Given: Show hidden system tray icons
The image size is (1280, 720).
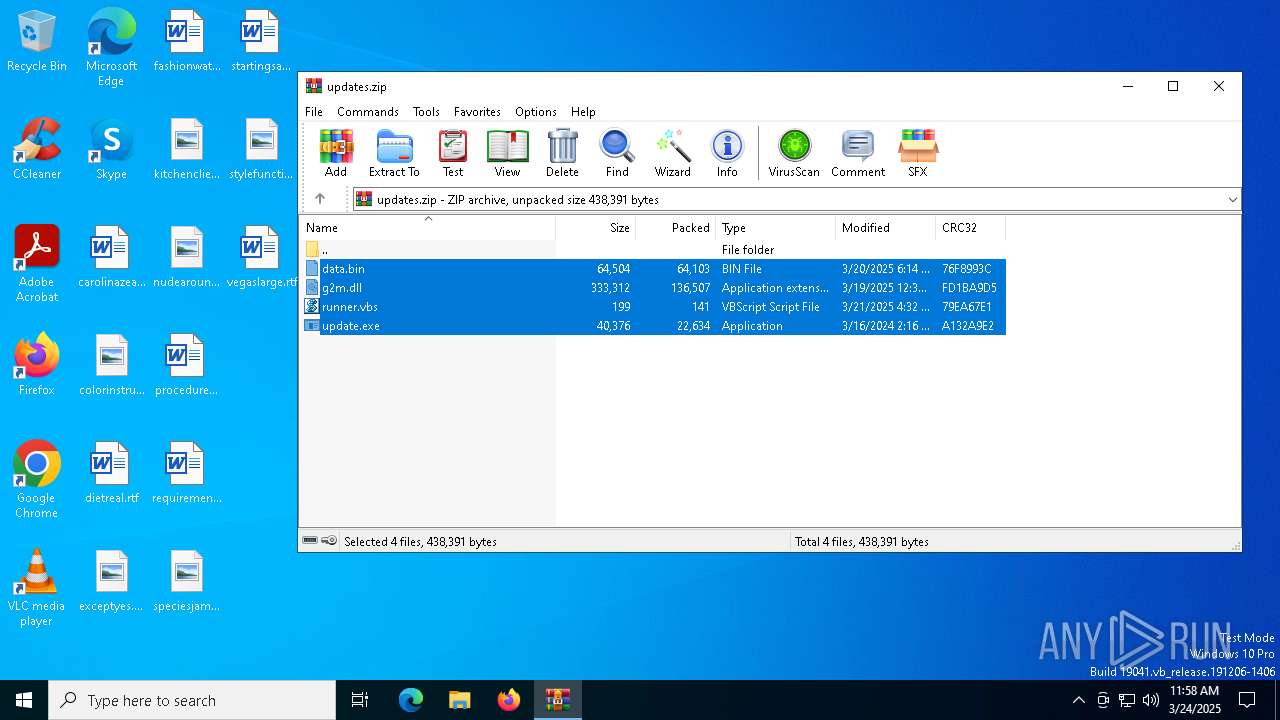Looking at the screenshot, I should (x=1078, y=700).
